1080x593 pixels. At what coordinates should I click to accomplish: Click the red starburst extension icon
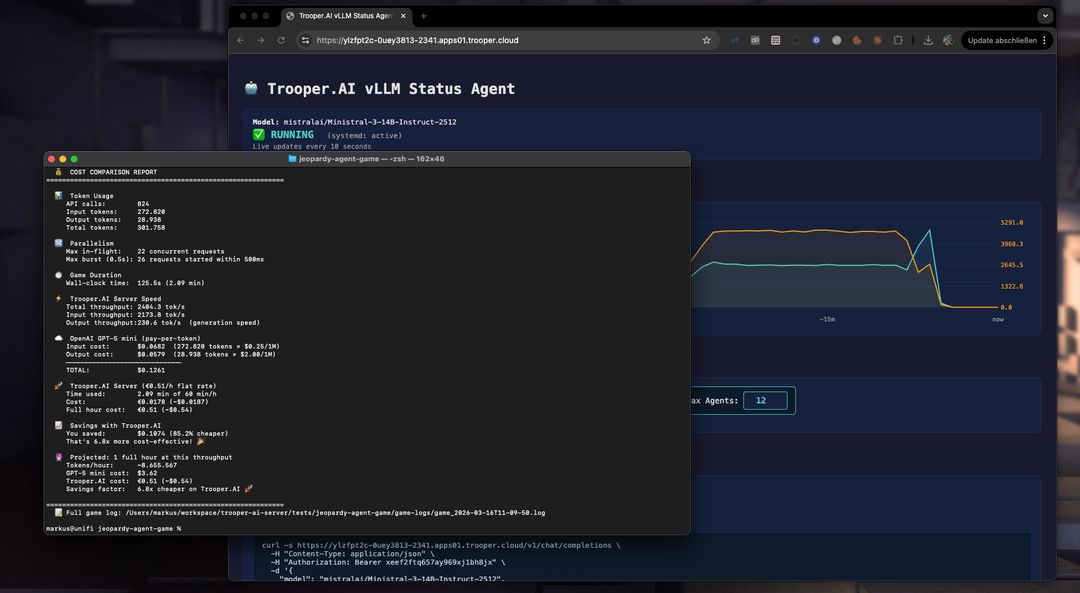tap(877, 40)
